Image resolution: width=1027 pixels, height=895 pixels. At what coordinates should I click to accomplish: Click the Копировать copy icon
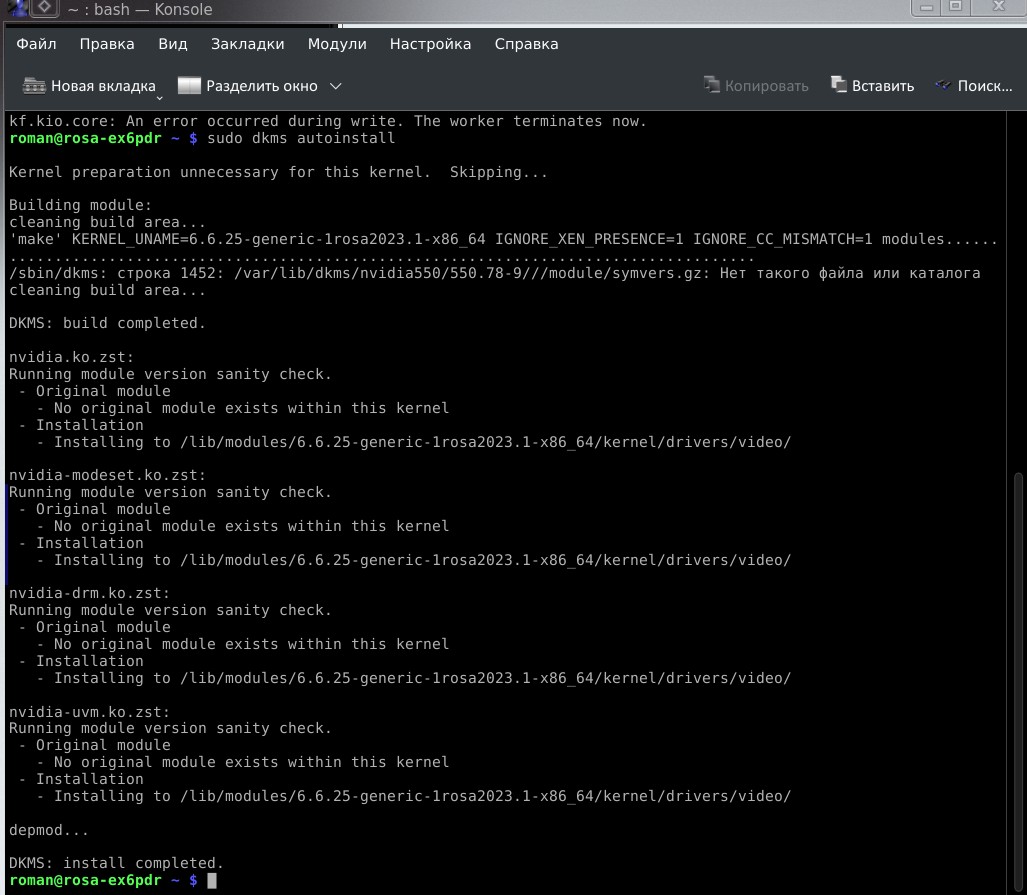click(712, 85)
